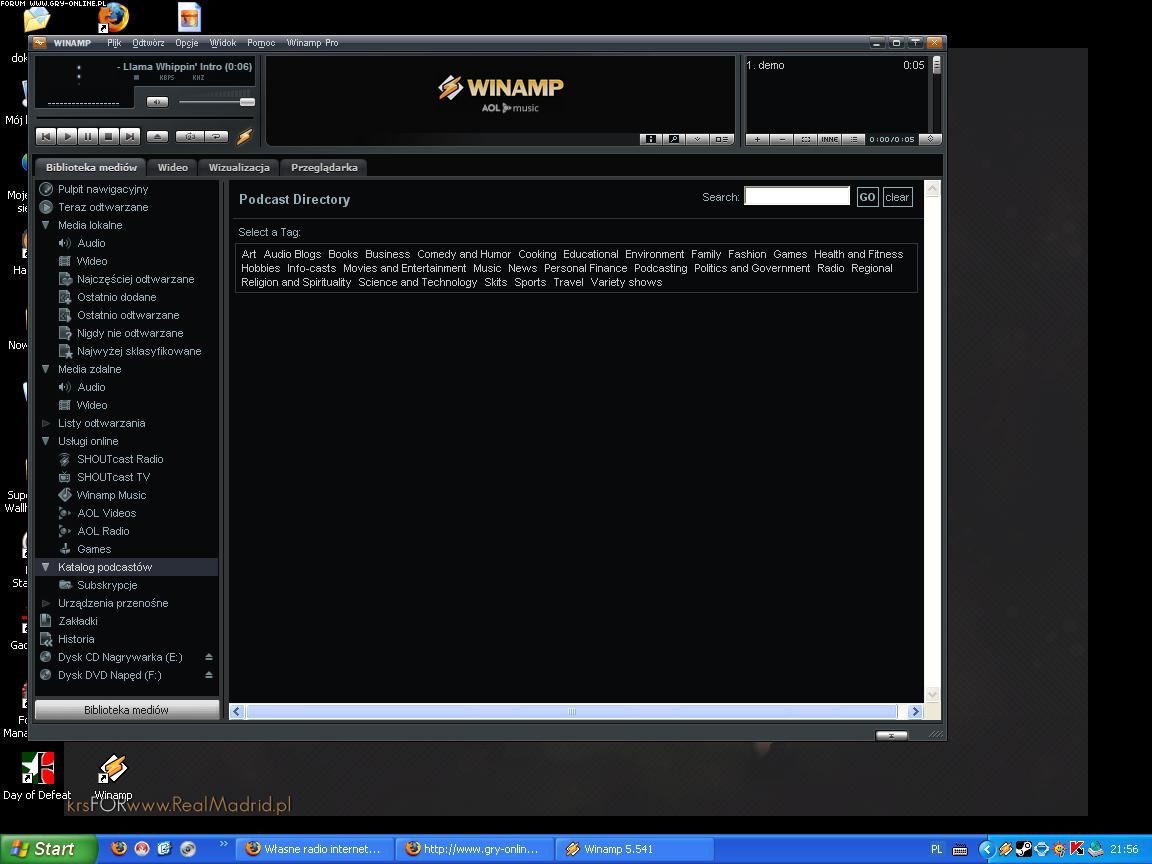Click the GO search button
Viewport: 1152px width, 864px height.
[867, 197]
